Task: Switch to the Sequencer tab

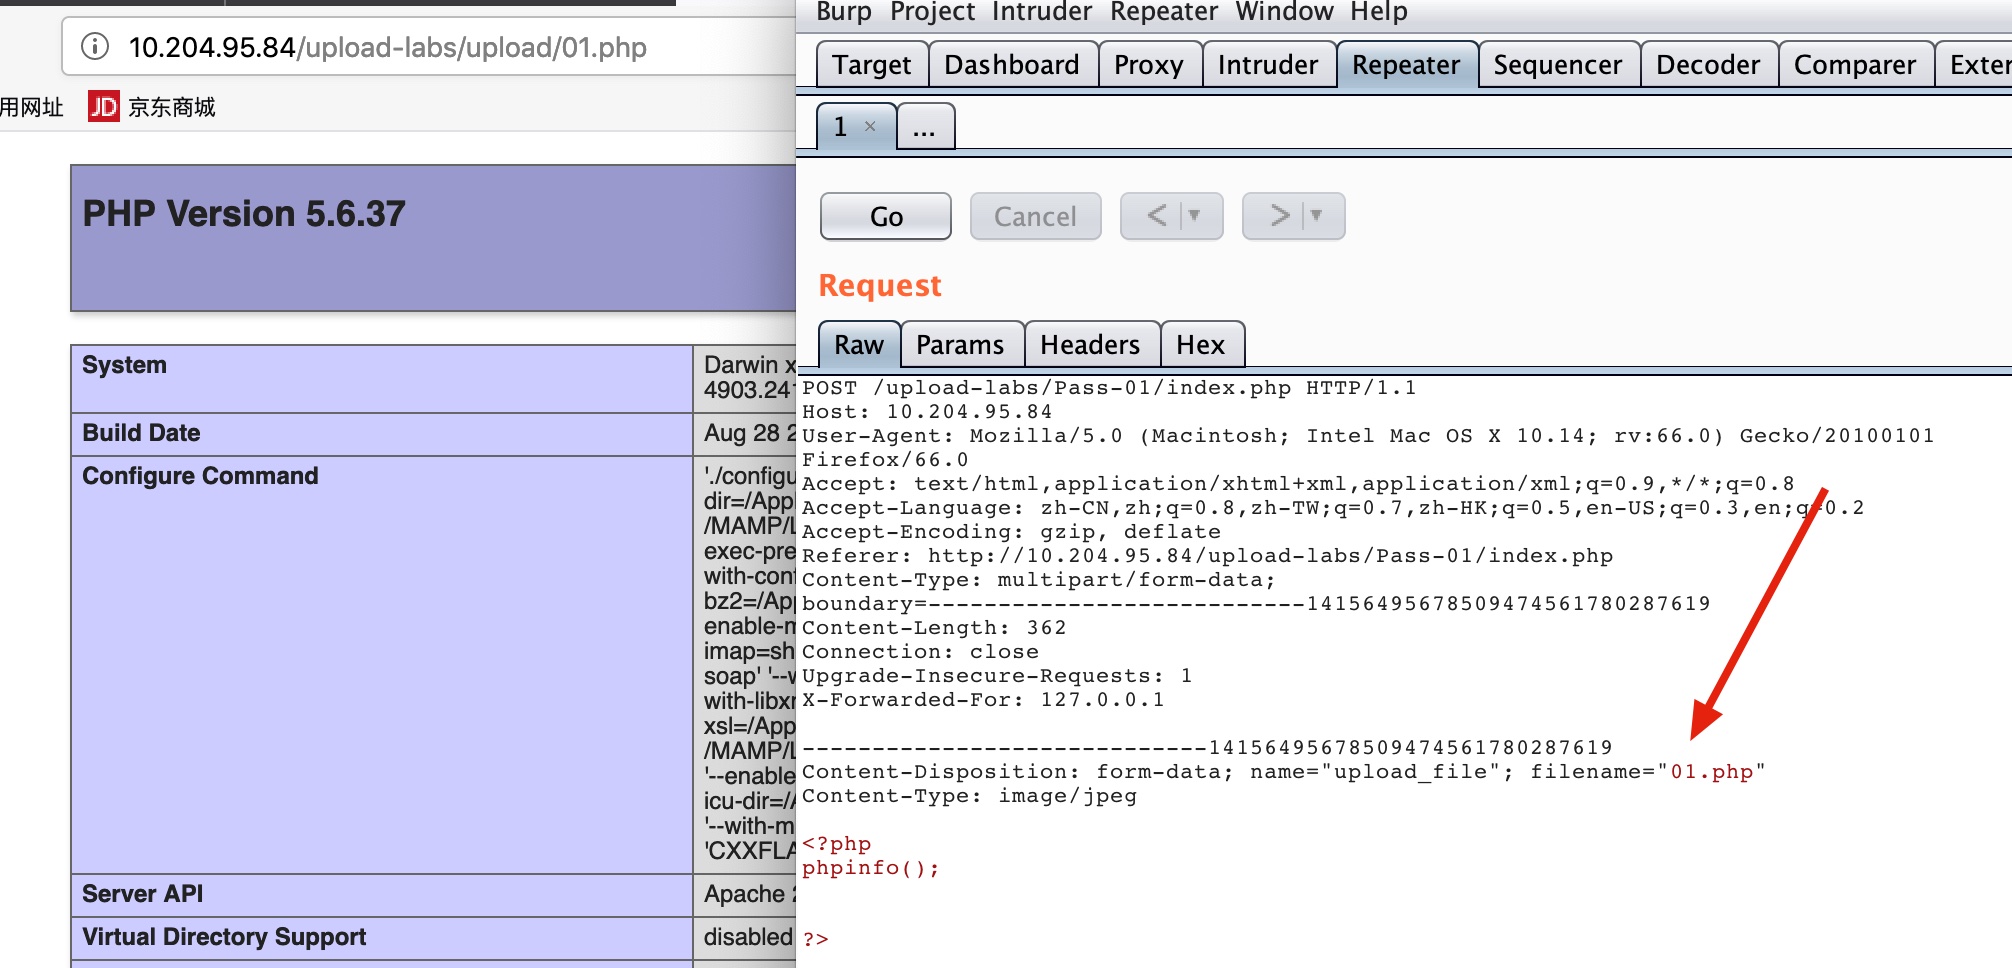Action: [1558, 65]
